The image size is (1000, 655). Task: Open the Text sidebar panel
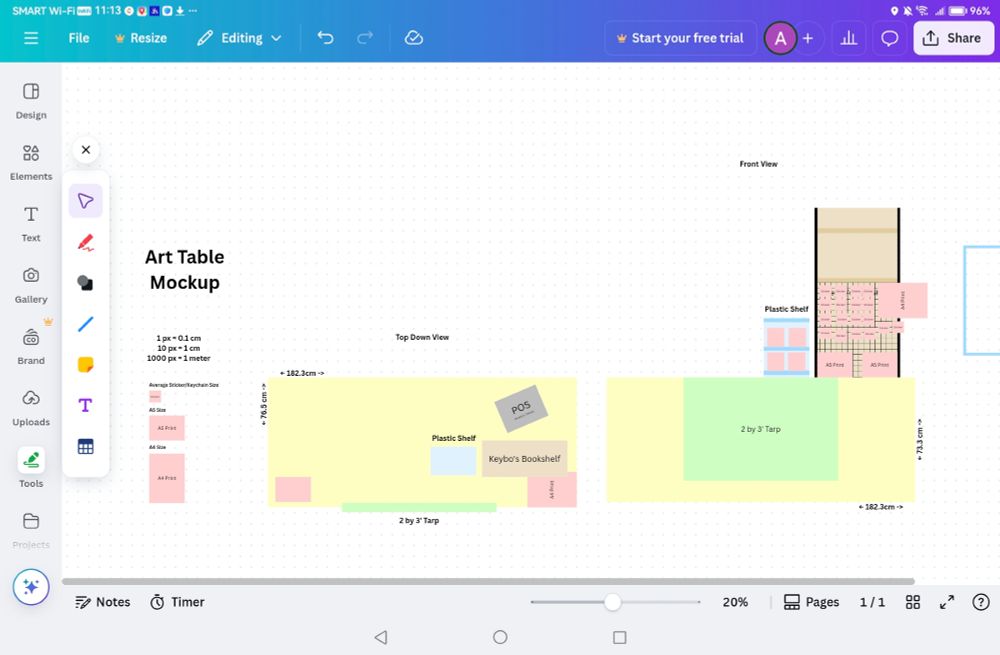[31, 224]
